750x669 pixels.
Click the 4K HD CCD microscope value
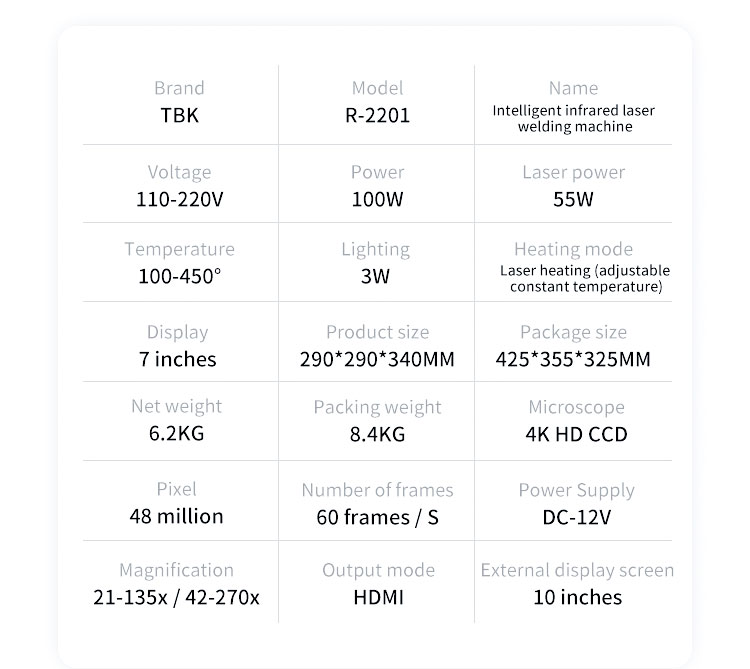pyautogui.click(x=576, y=434)
